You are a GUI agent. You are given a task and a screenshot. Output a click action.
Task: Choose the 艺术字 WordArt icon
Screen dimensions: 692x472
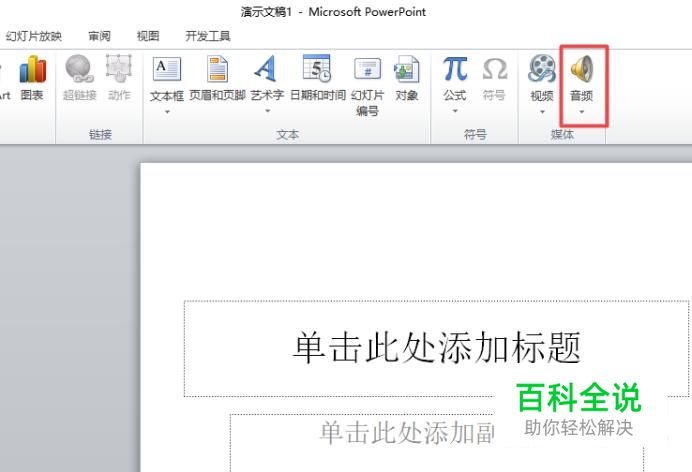(x=267, y=69)
